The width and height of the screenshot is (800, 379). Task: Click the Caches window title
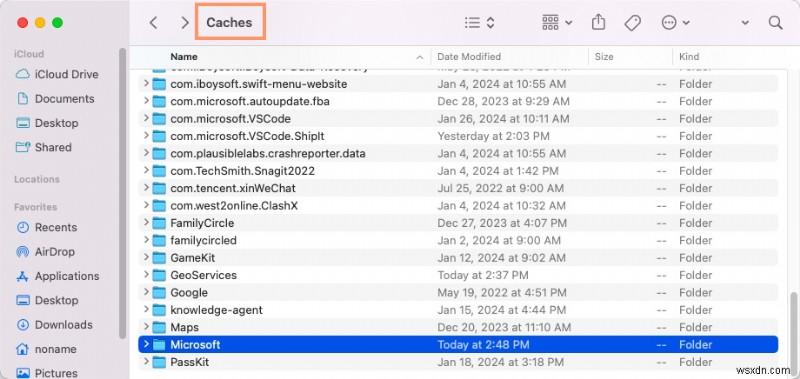229,22
